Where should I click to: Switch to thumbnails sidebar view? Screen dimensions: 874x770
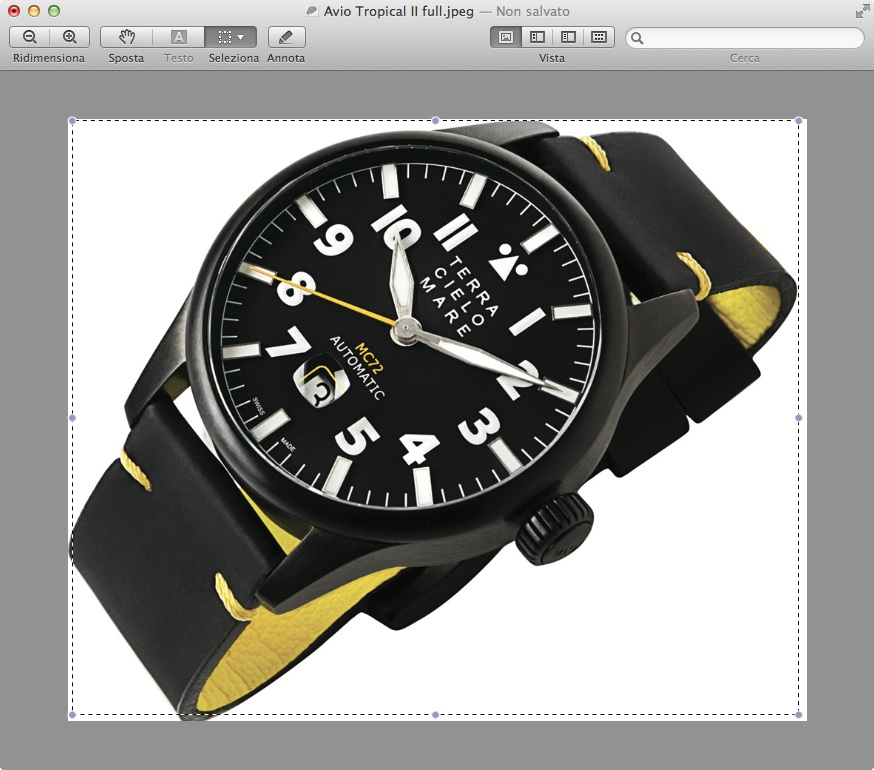pos(537,37)
